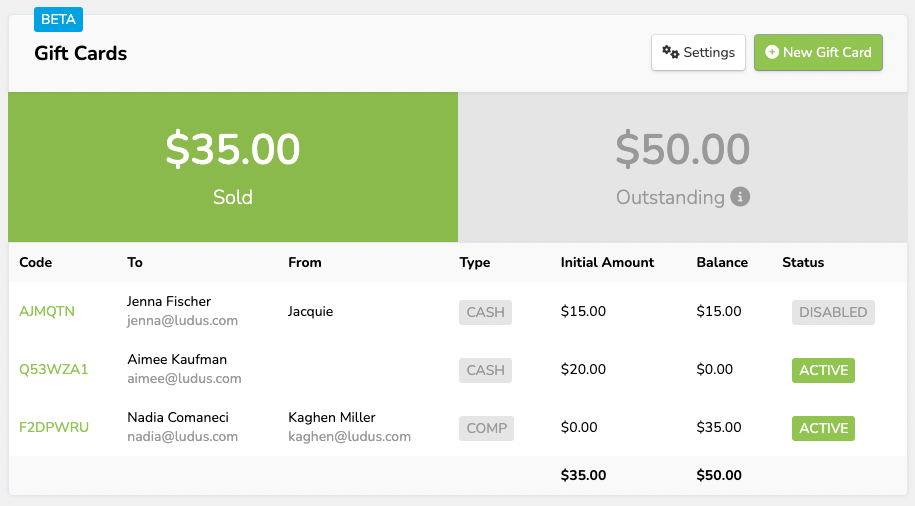Click the Initial Amount column header
Viewport: 915px width, 506px height.
(x=607, y=262)
